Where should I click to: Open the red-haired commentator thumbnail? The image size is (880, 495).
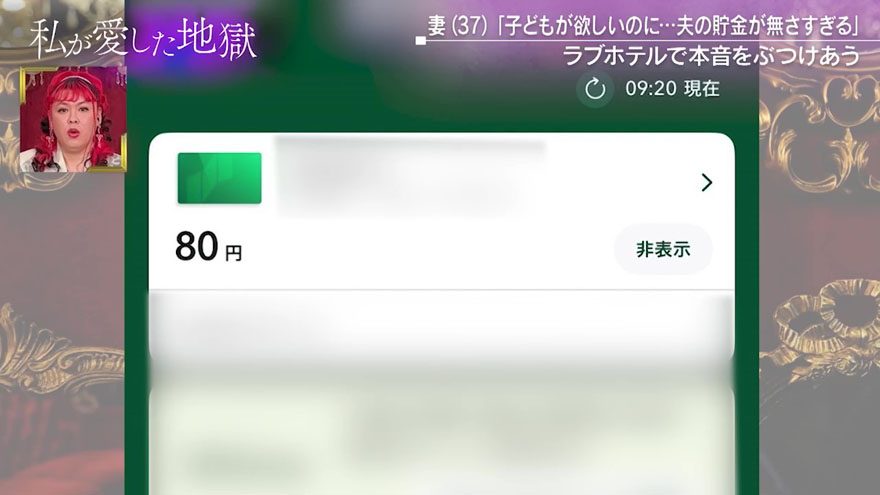(x=73, y=120)
